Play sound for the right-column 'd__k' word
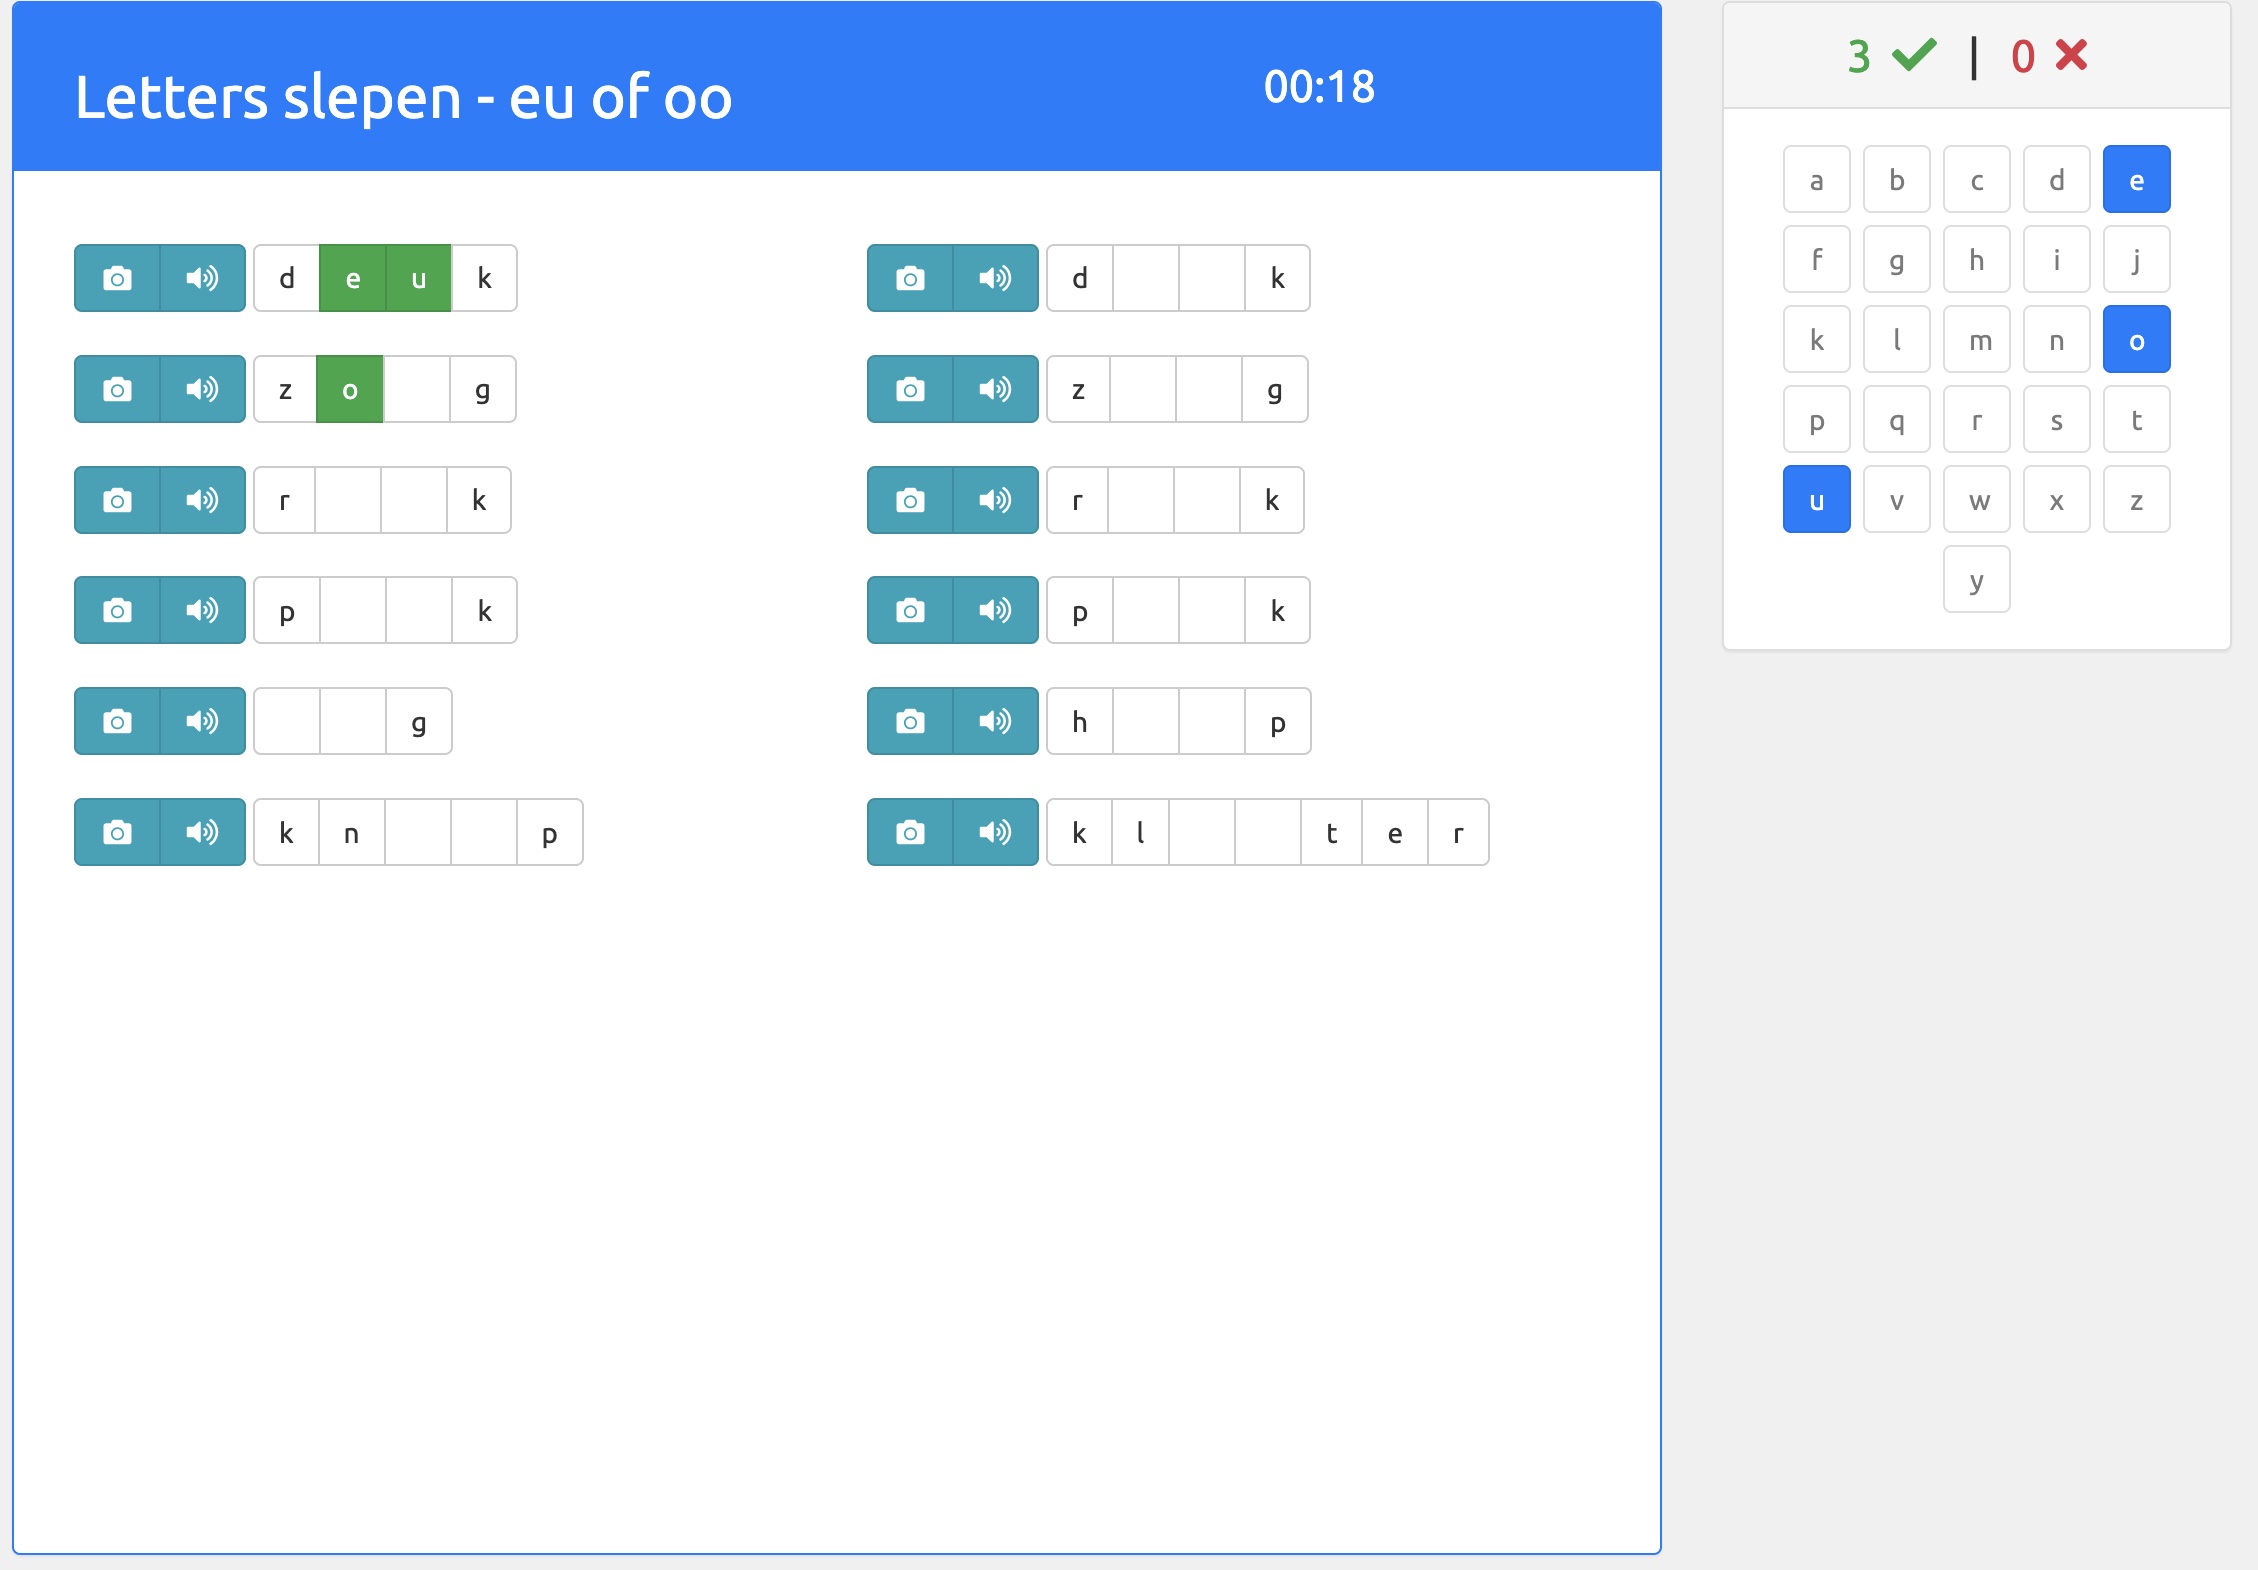 995,278
